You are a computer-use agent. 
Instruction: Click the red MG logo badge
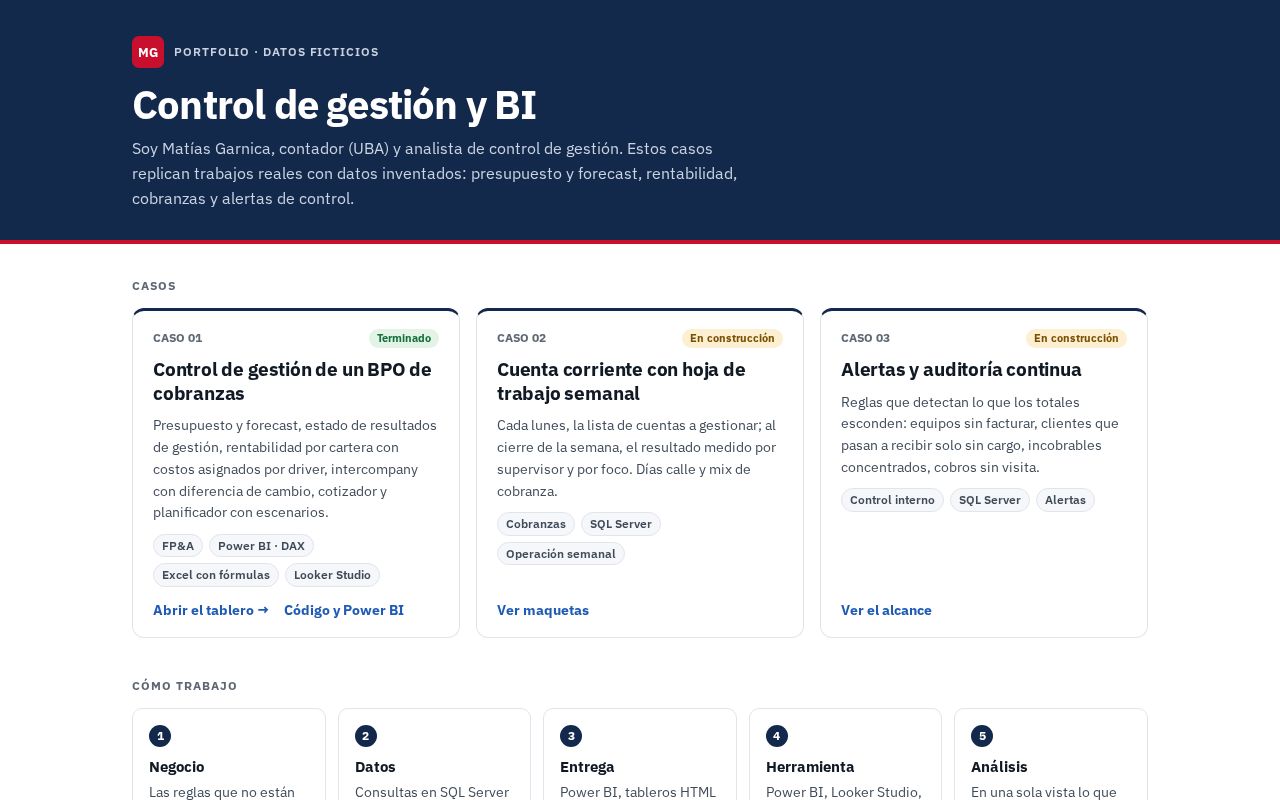point(148,52)
